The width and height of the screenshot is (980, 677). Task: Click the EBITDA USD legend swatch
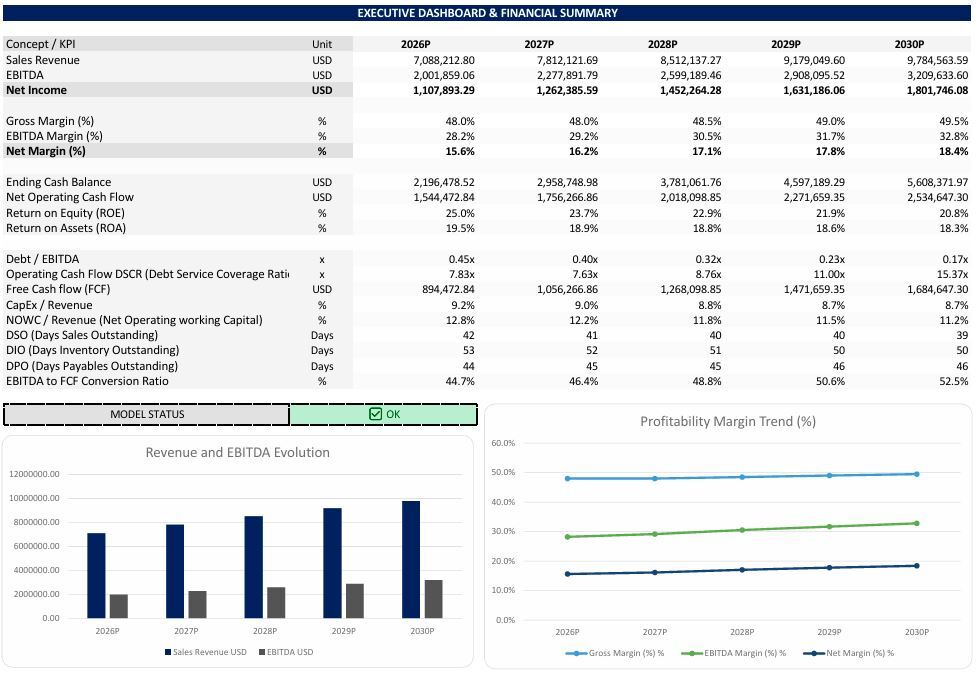(x=262, y=652)
